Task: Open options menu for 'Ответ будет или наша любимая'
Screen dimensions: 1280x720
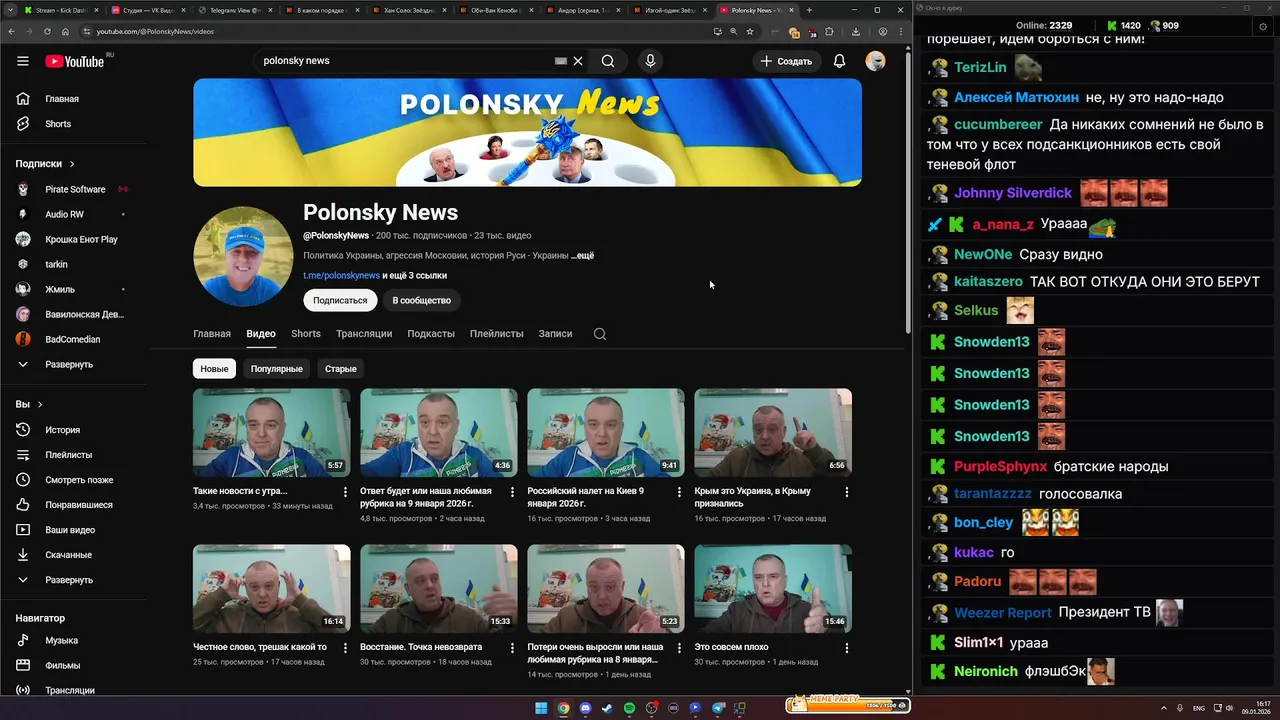Action: point(513,492)
